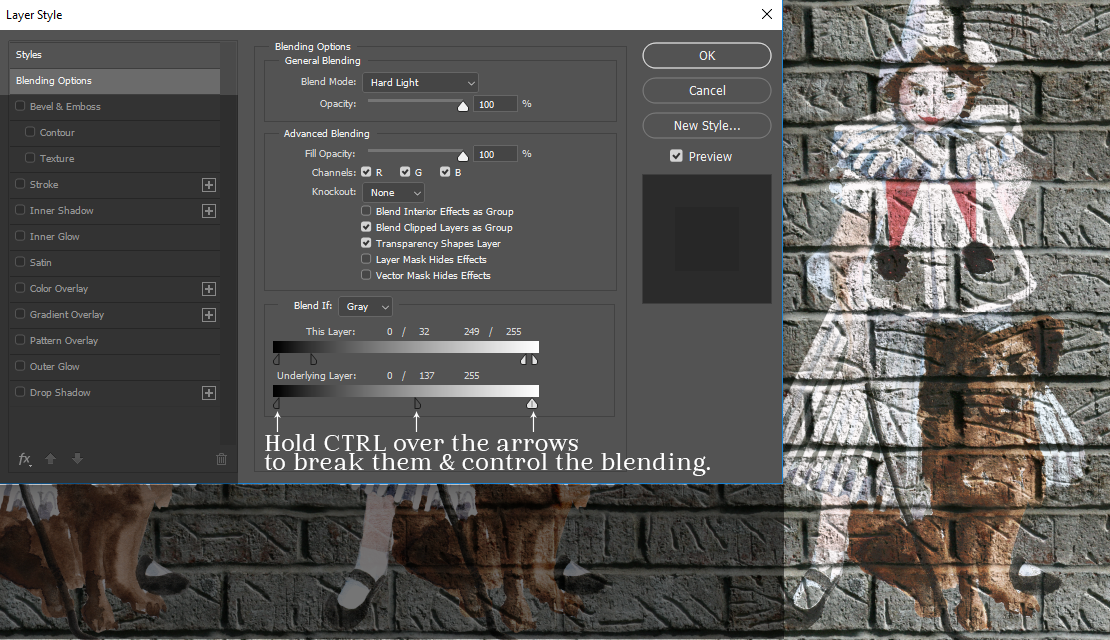Open the Blend If Gray dropdown
This screenshot has height=640, width=1110.
365,307
